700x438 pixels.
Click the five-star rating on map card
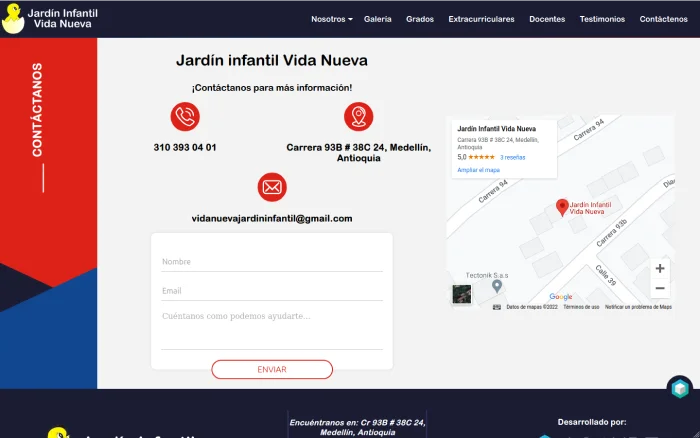[x=481, y=157]
